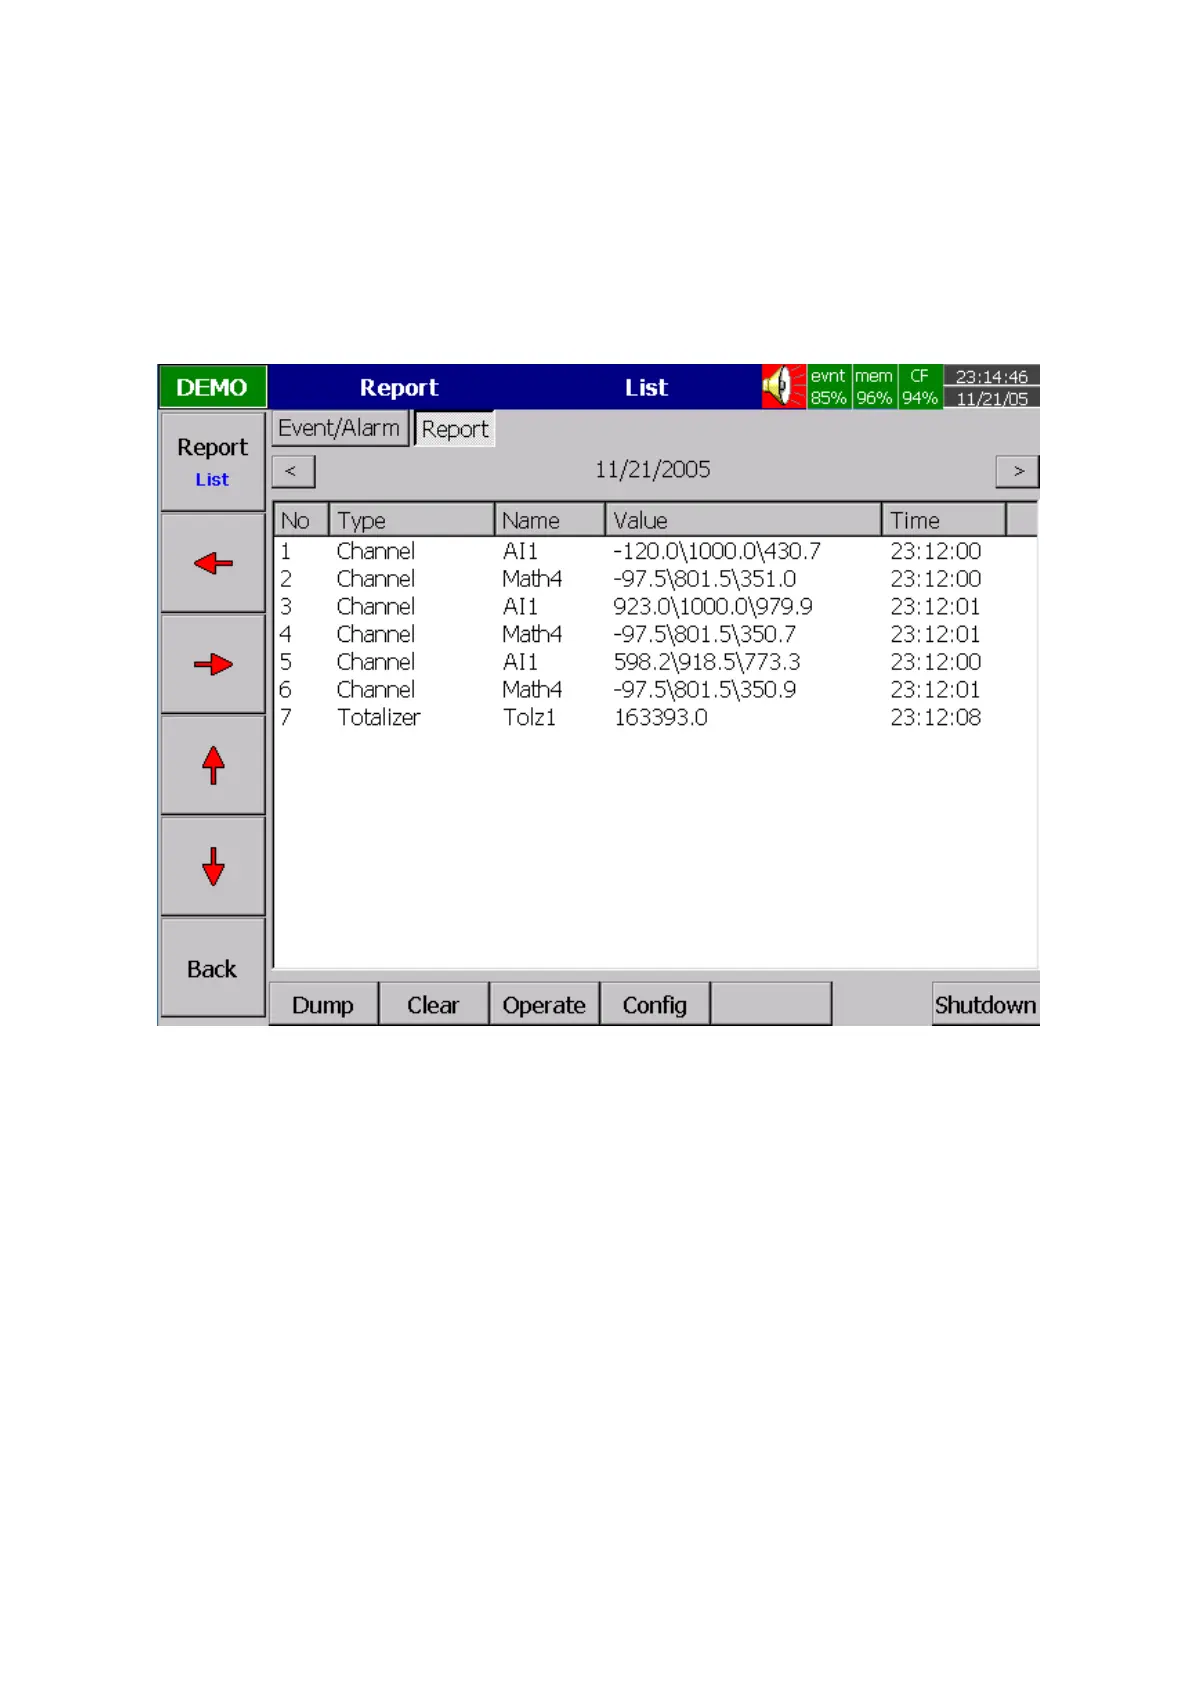Click the Tolz1 name cell
1190x1684 pixels.
tap(529, 717)
